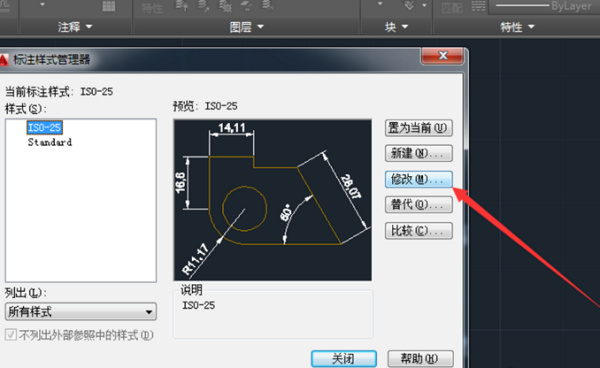Click the layer icon with sun symbol
600x368 pixels.
226,6
